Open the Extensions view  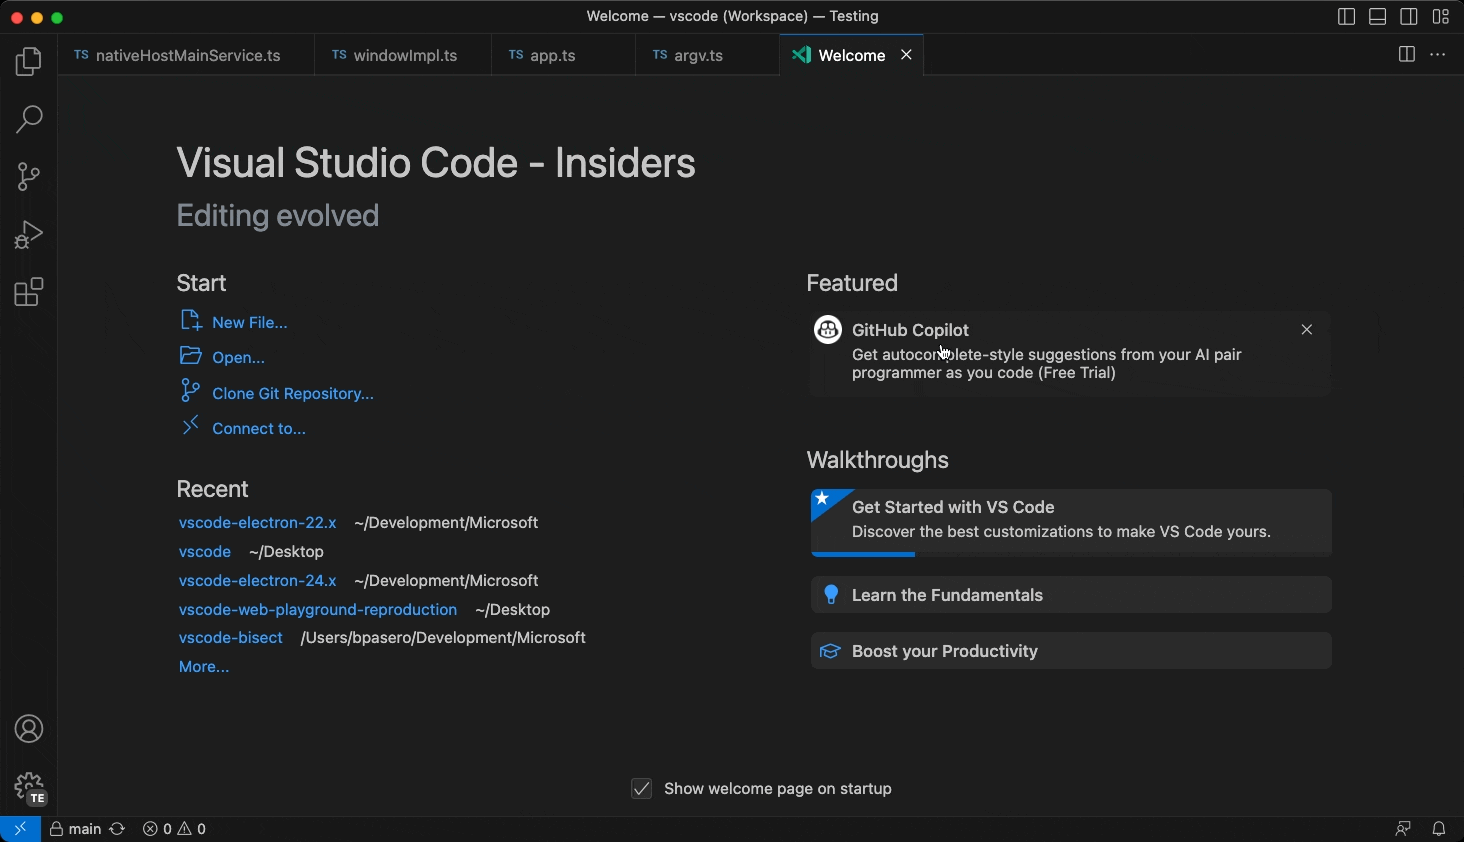[x=28, y=291]
